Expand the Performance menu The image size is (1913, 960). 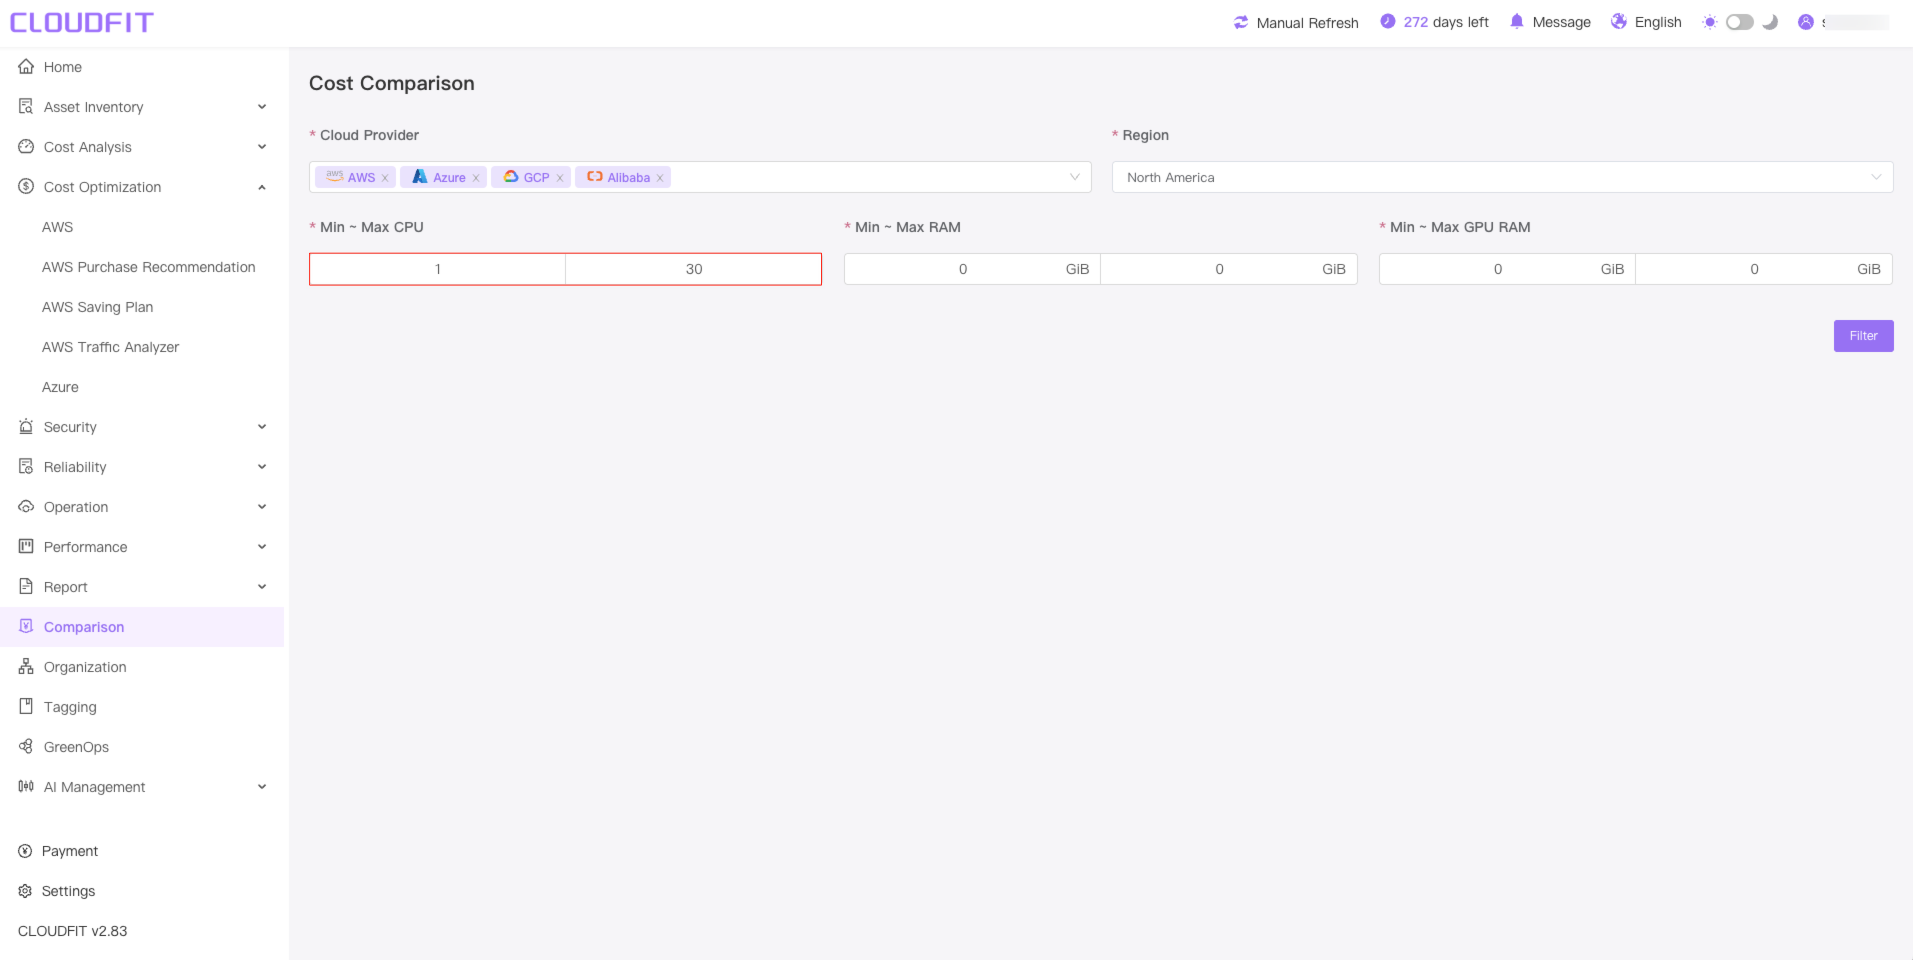(x=262, y=547)
